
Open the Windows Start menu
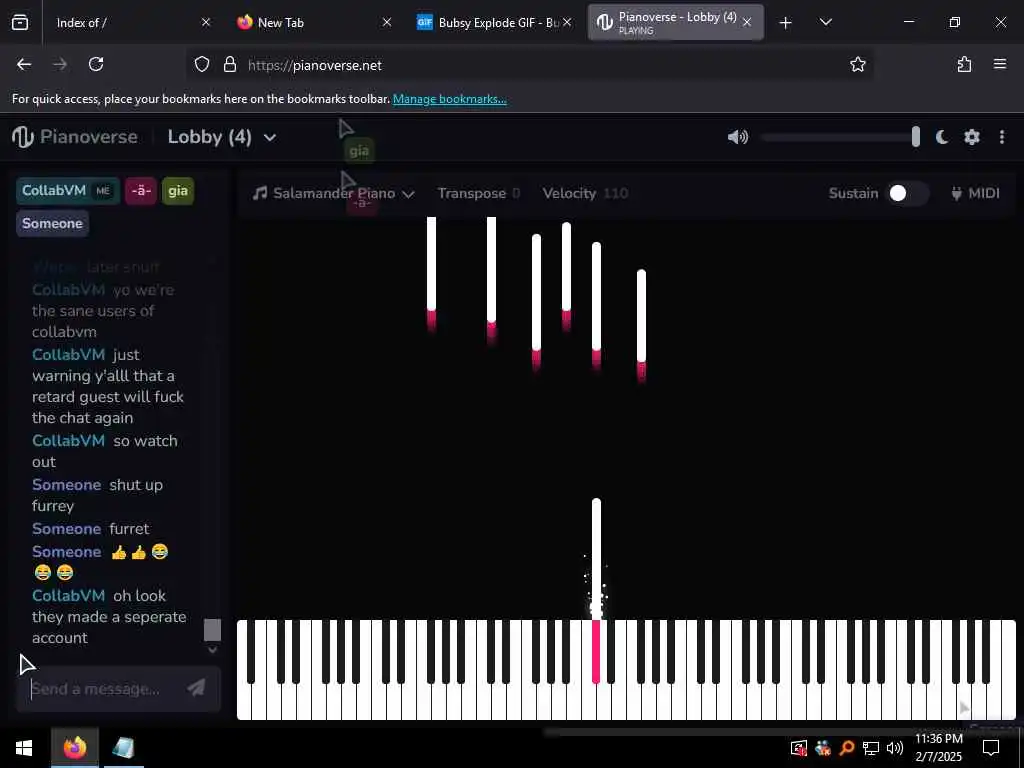[24, 748]
